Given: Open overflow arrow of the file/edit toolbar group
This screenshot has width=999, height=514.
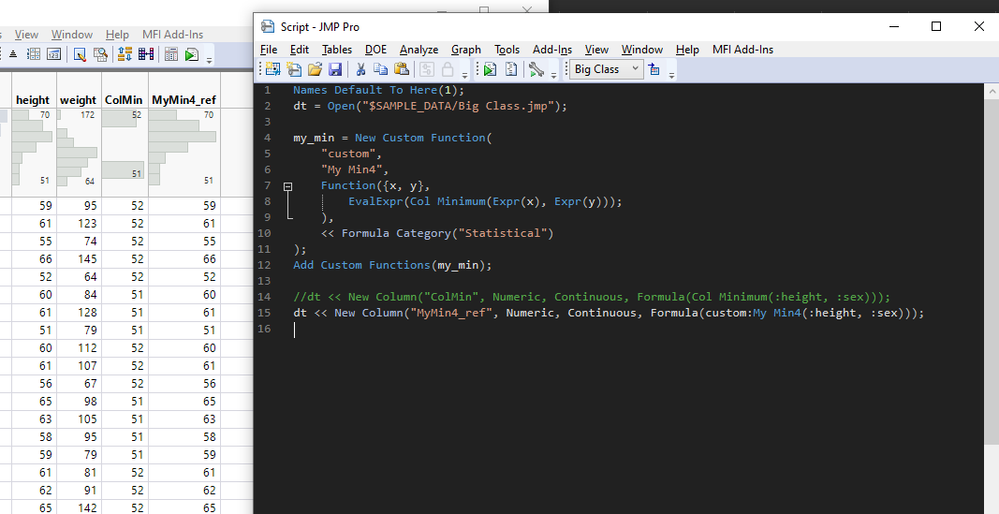Looking at the screenshot, I should [464, 75].
